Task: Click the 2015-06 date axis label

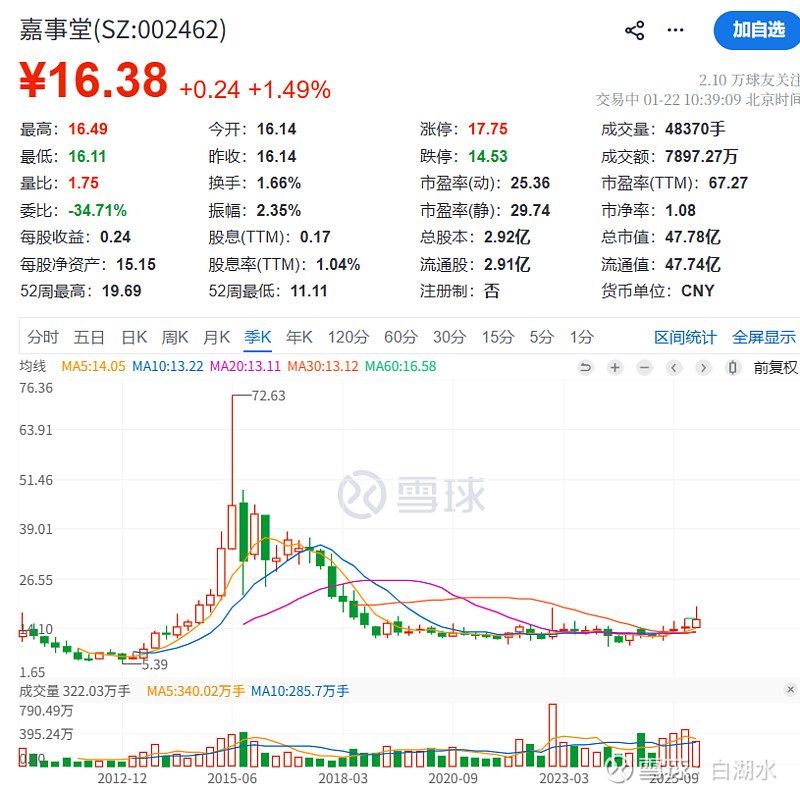Action: tap(232, 779)
